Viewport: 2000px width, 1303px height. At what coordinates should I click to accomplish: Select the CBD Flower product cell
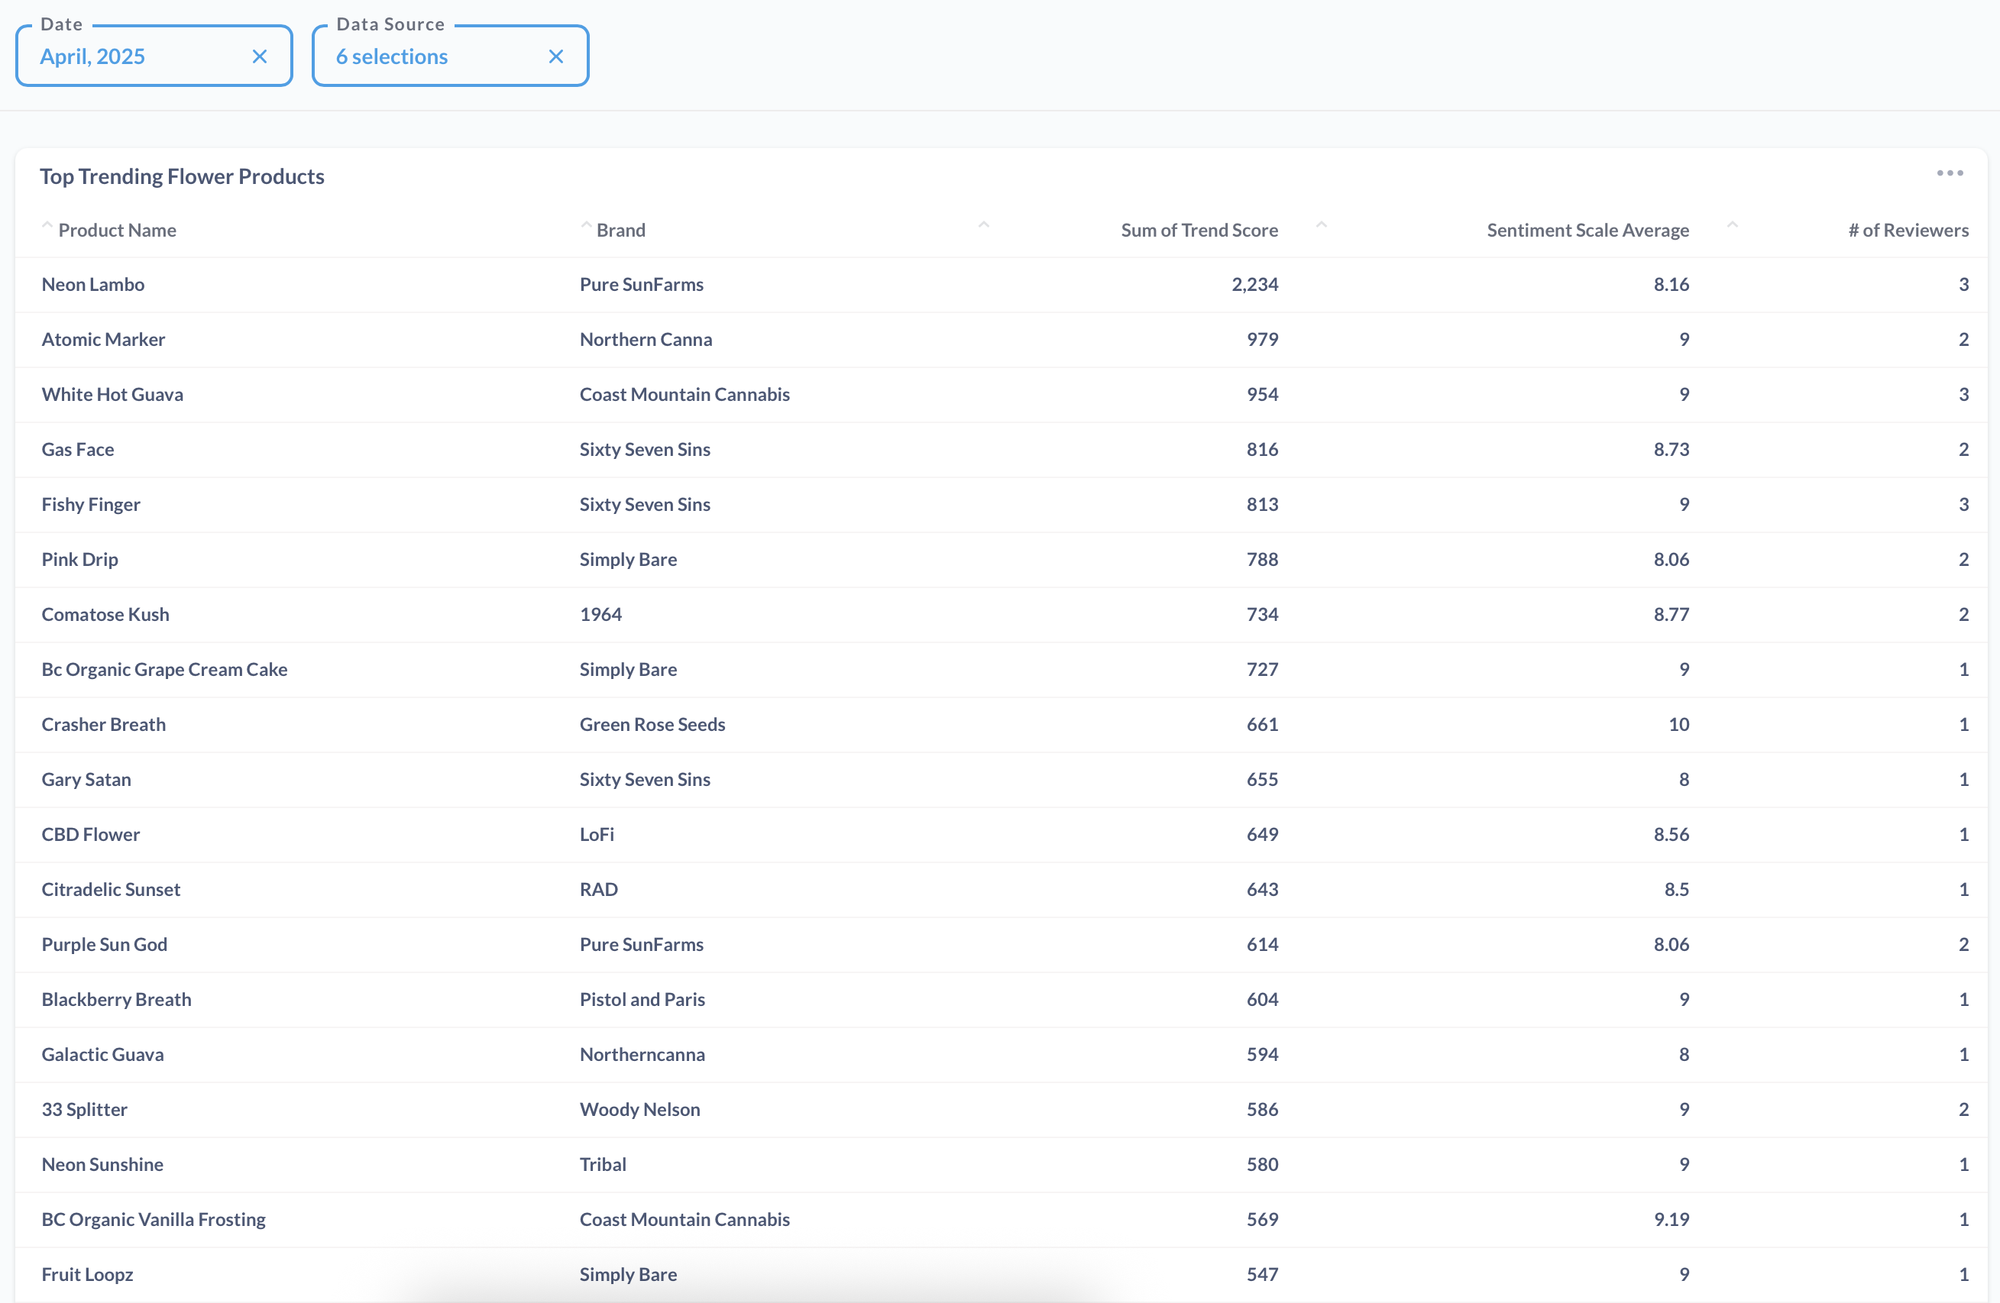pos(90,834)
